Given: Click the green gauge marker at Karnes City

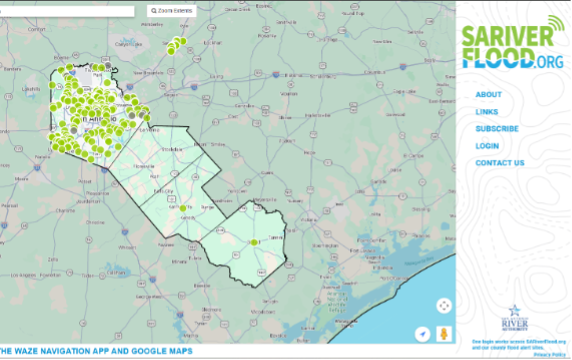Looking at the screenshot, I should 183,208.
